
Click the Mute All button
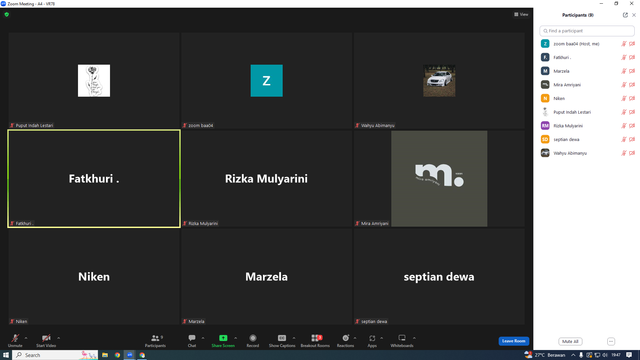coord(570,341)
